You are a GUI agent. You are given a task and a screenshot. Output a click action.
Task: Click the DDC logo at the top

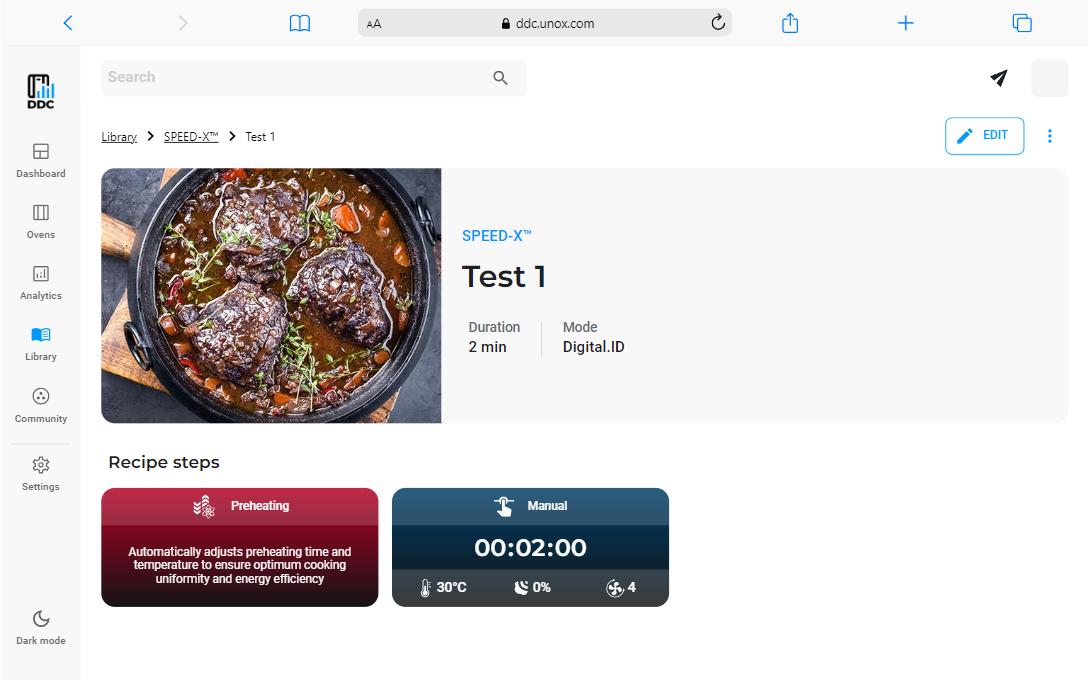(x=40, y=91)
